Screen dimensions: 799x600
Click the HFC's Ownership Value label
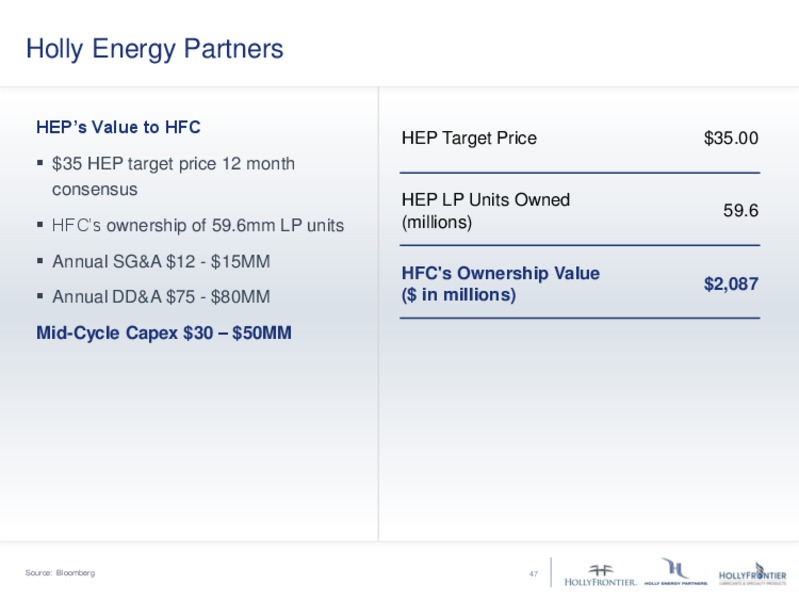(x=500, y=283)
